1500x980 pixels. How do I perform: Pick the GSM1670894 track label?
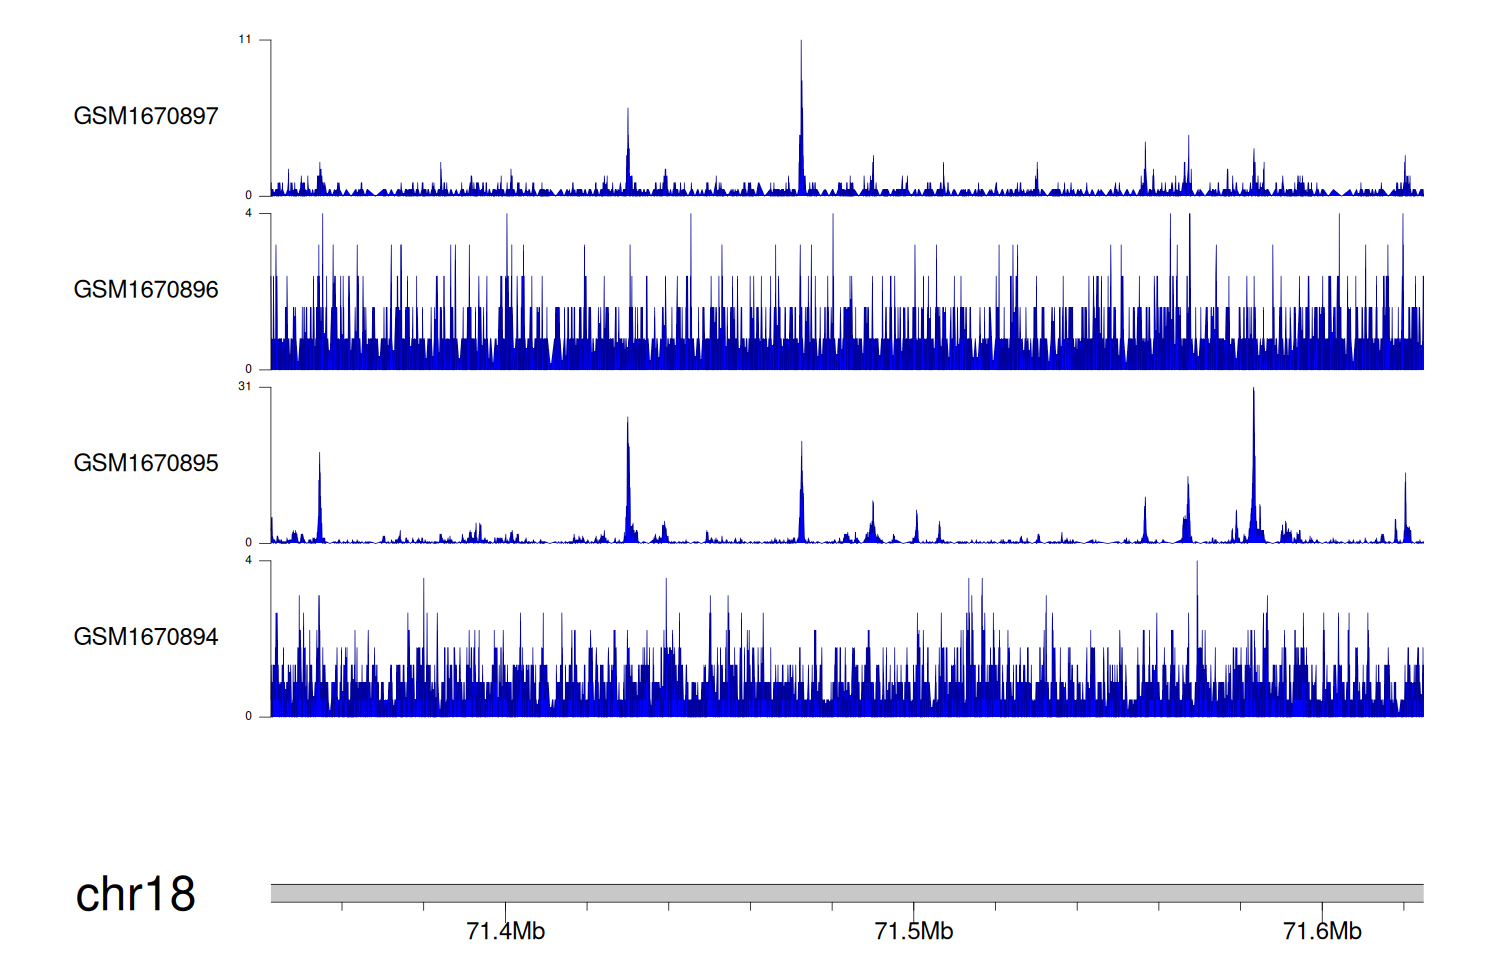(x=146, y=637)
